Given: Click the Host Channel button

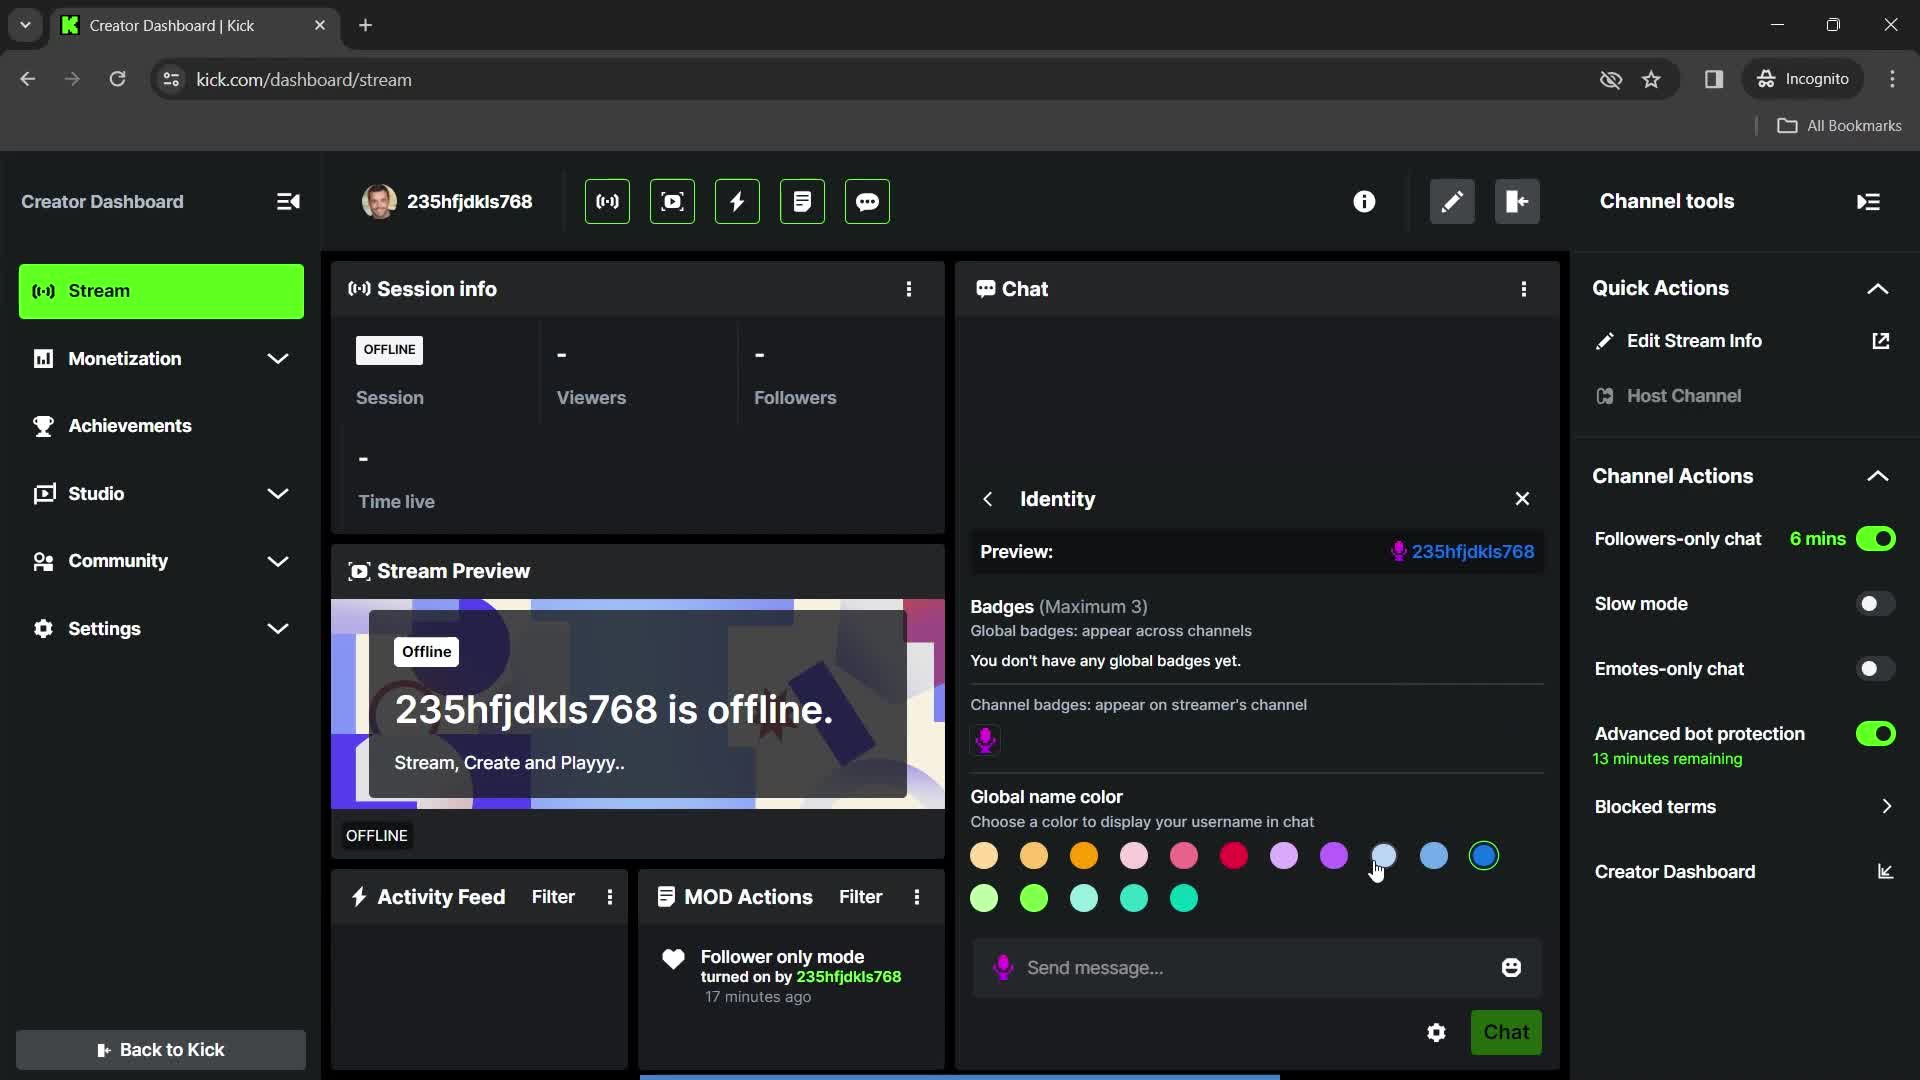Looking at the screenshot, I should pyautogui.click(x=1685, y=396).
